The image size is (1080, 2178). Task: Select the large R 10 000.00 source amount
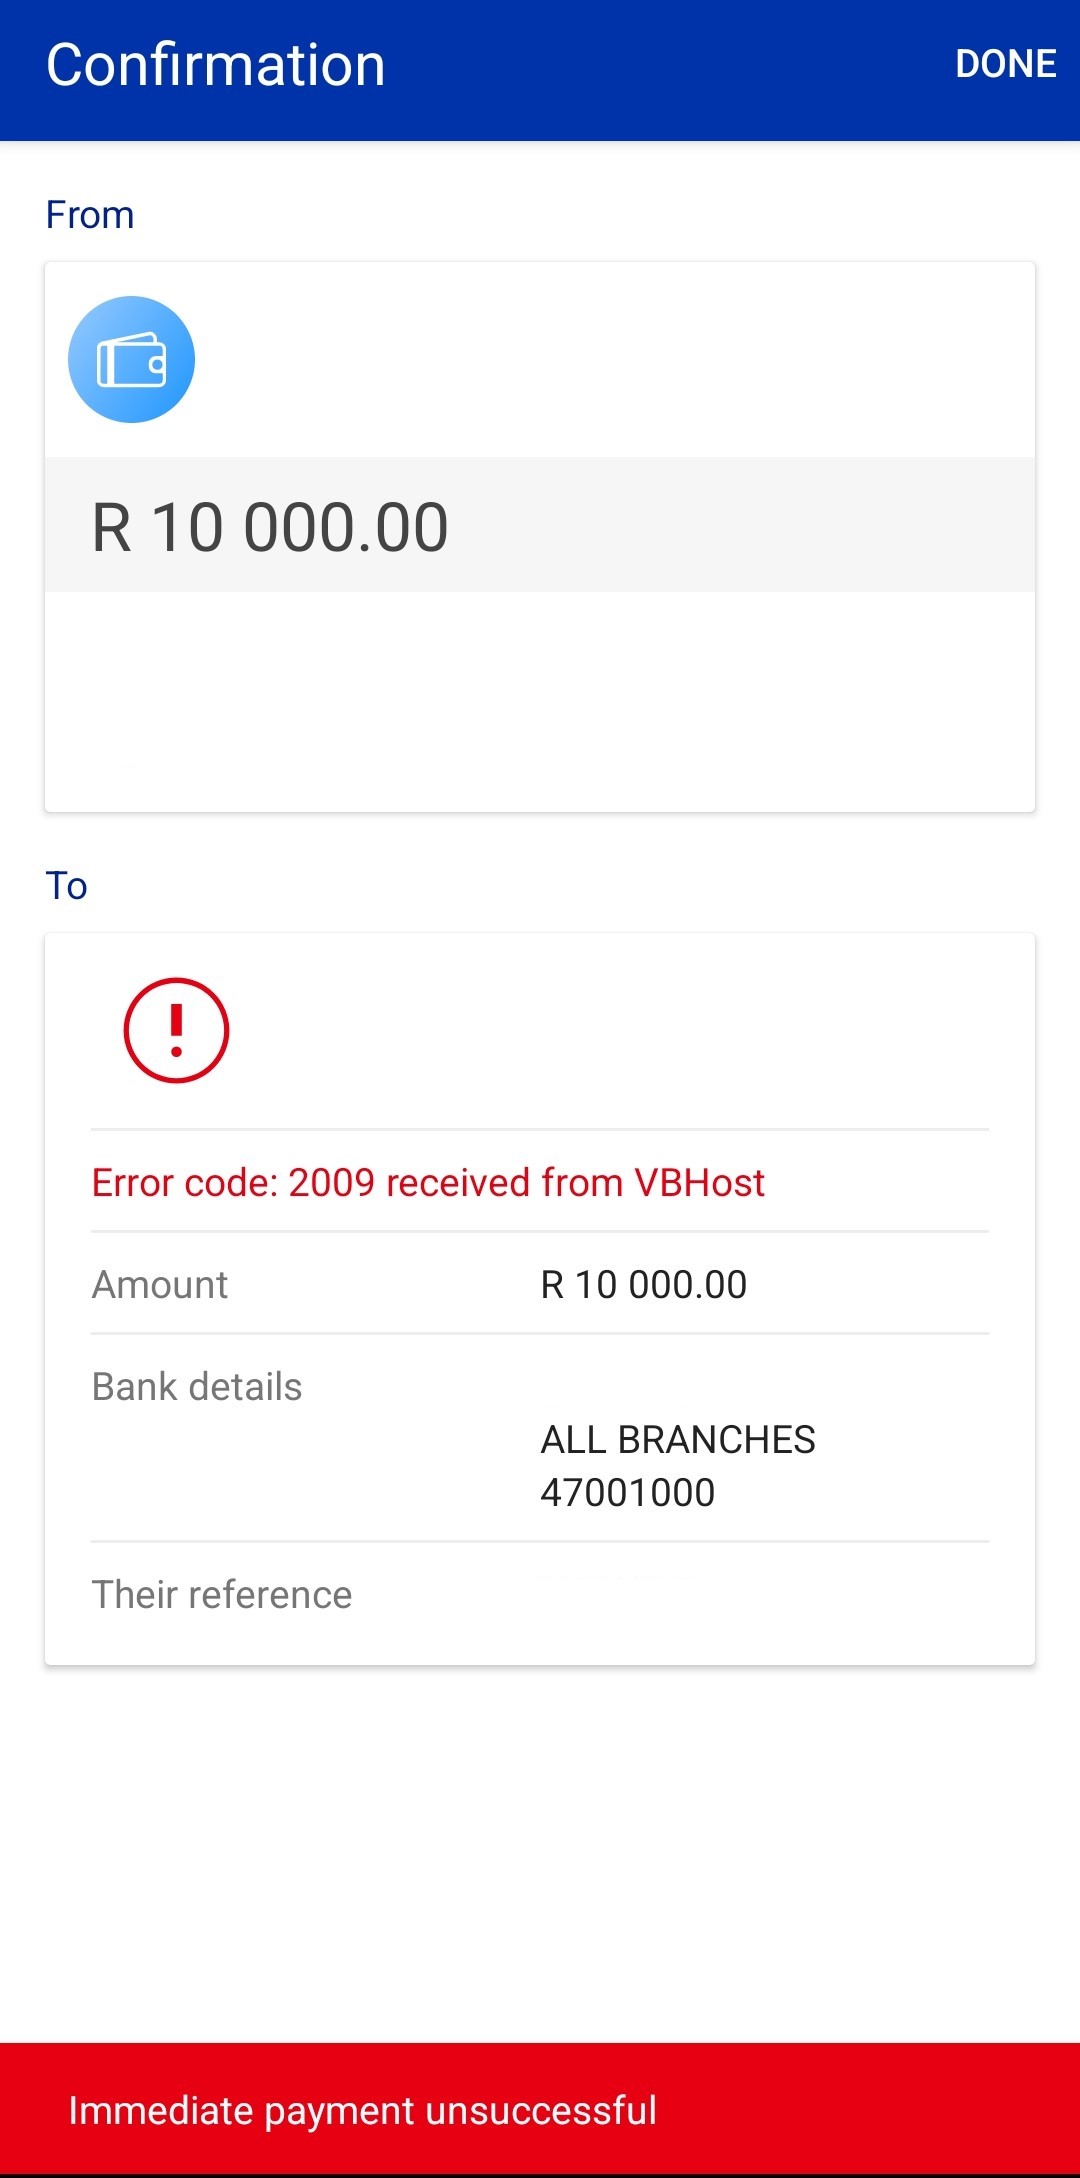270,527
